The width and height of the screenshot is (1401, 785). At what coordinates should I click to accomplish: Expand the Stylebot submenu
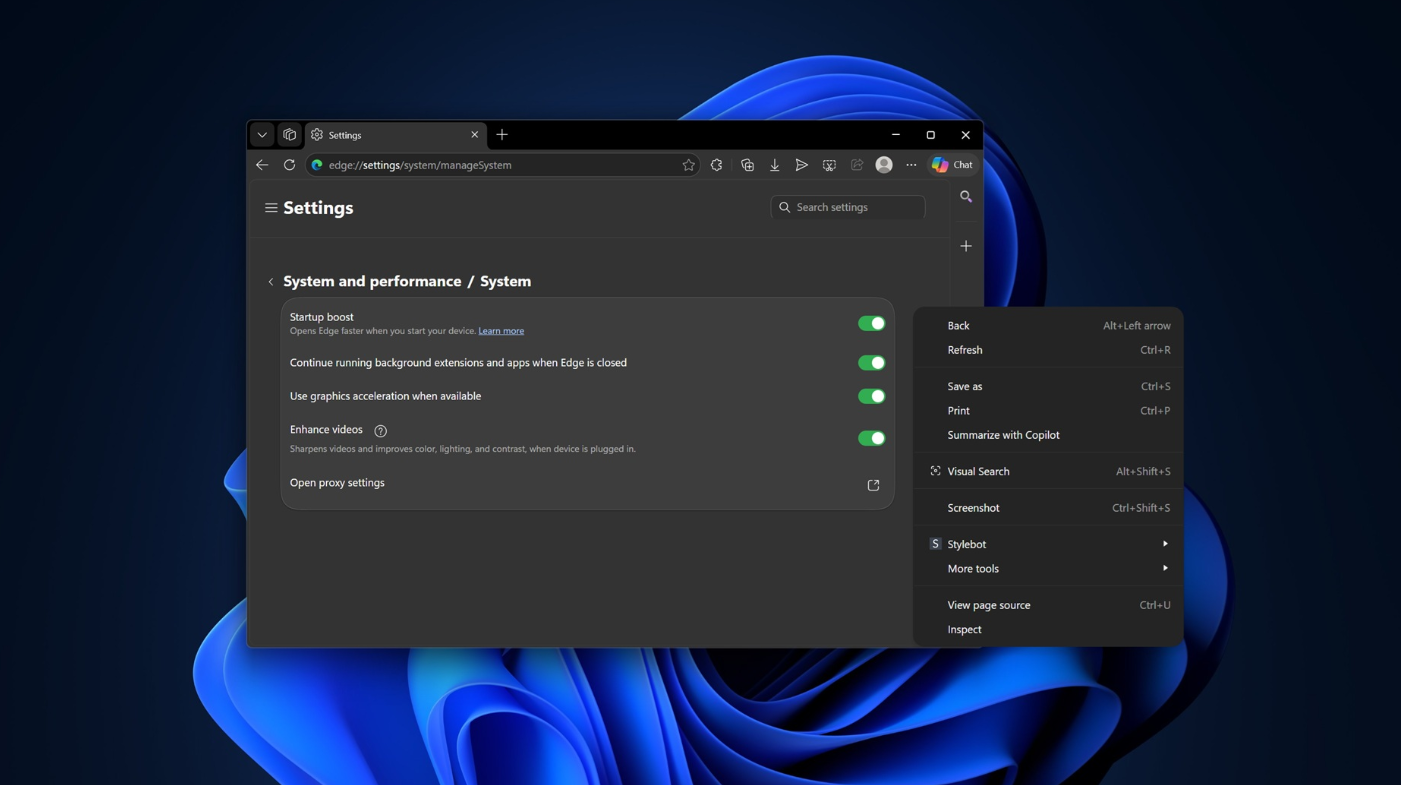point(1048,544)
